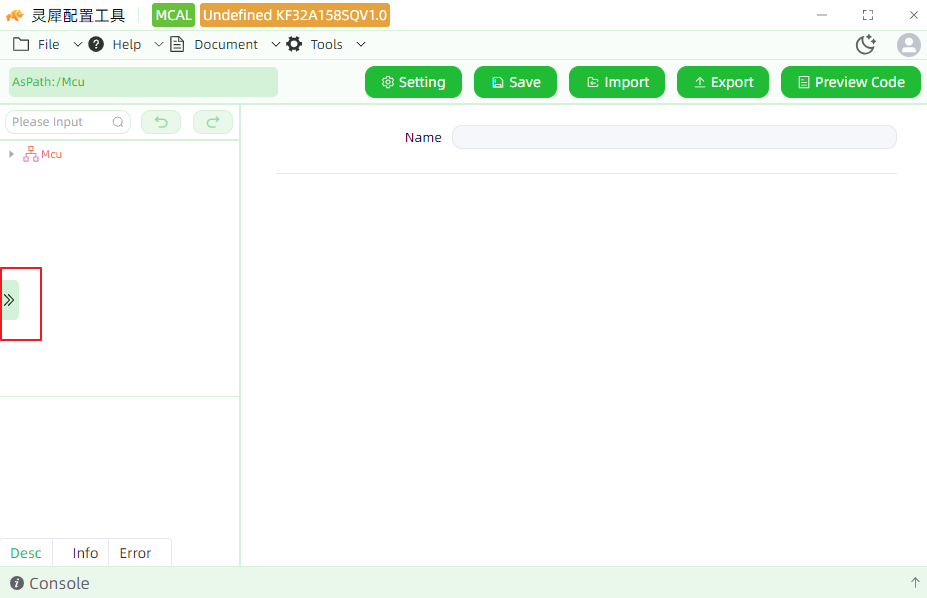The image size is (927, 598).
Task: Close the application window
Action: click(x=913, y=15)
